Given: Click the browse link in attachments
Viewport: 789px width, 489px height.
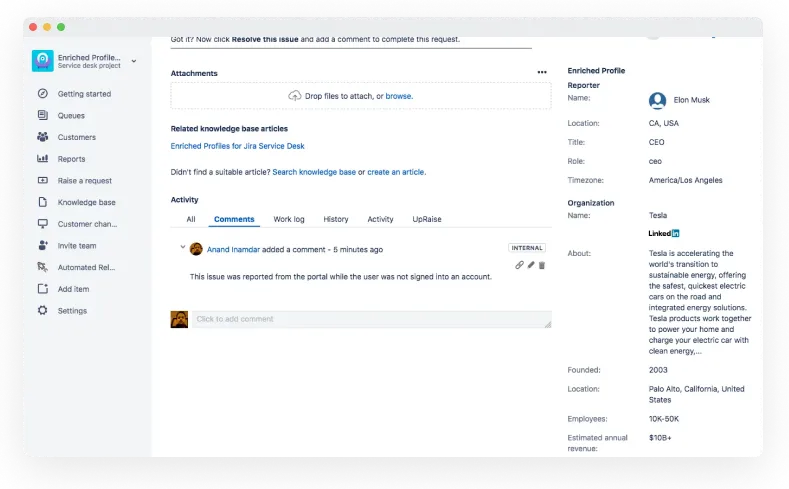Looking at the screenshot, I should (x=398, y=96).
